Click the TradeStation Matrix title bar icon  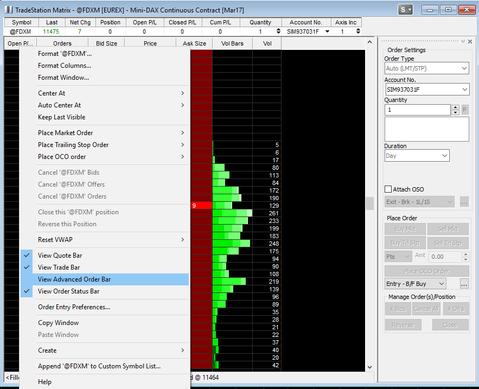pyautogui.click(x=9, y=10)
